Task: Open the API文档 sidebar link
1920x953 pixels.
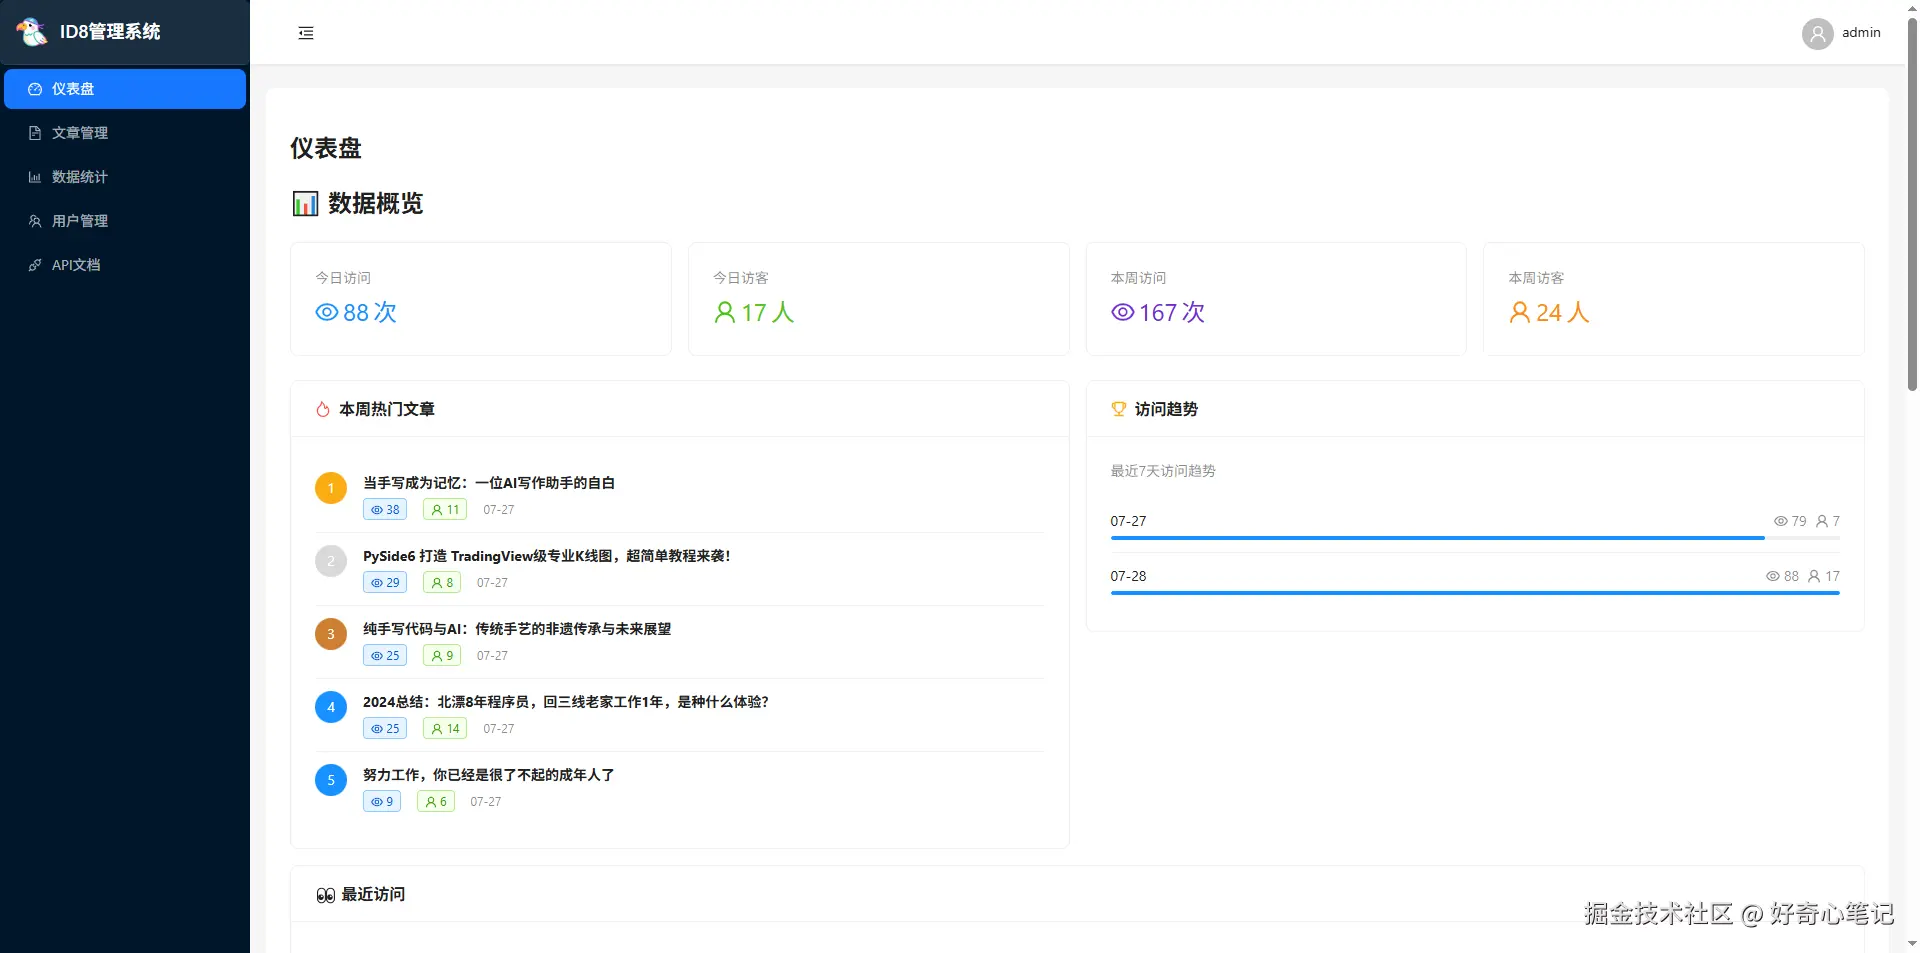Action: pos(76,265)
